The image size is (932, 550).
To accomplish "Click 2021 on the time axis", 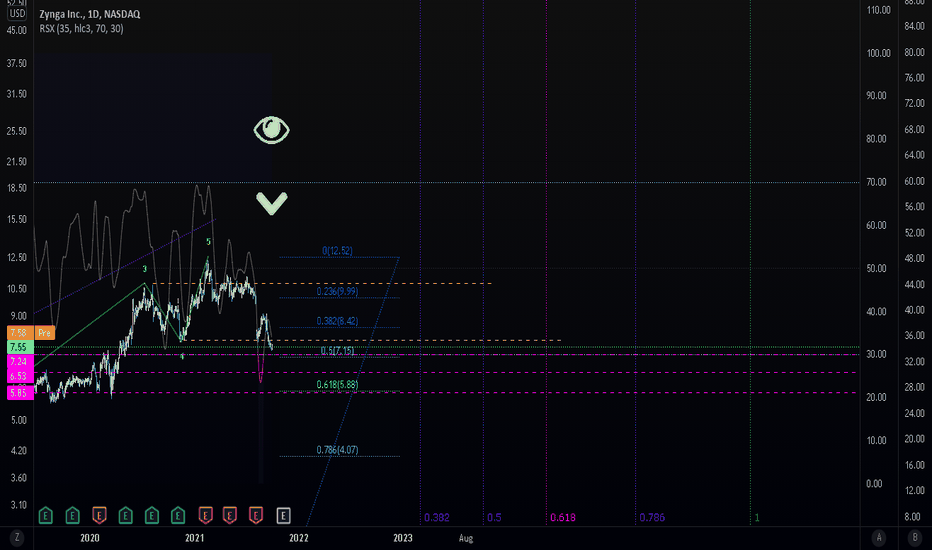I will (x=194, y=538).
